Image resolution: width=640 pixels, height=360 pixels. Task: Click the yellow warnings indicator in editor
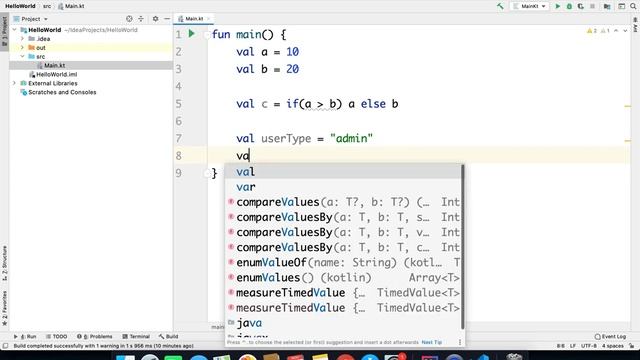point(592,31)
